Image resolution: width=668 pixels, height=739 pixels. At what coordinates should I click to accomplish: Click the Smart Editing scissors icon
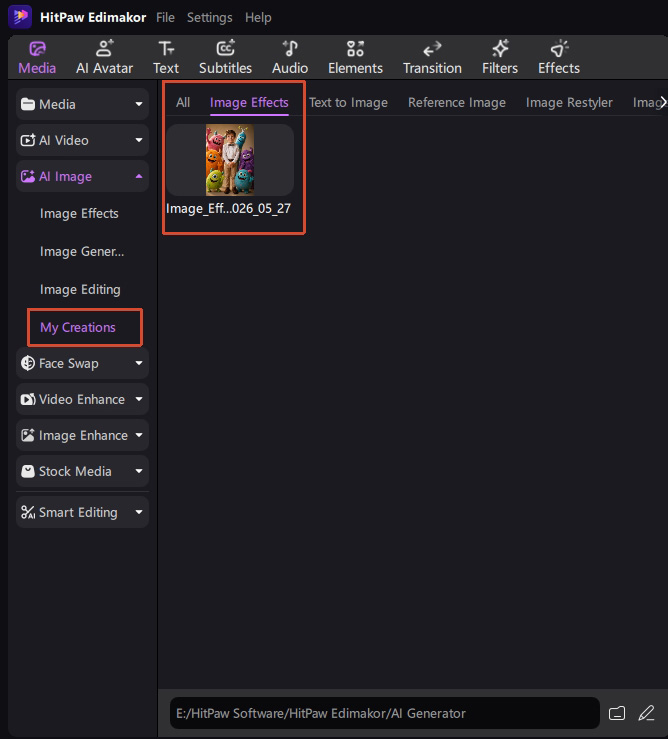[x=28, y=512]
